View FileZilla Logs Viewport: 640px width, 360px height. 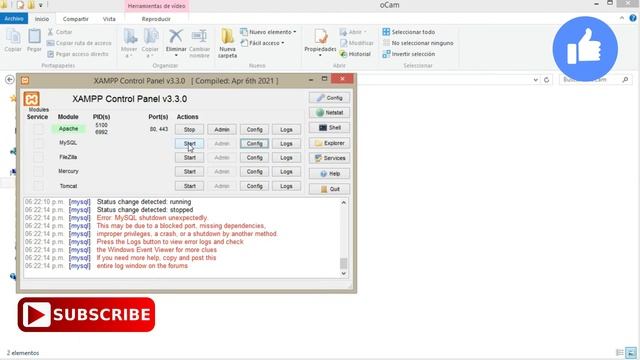pyautogui.click(x=287, y=158)
